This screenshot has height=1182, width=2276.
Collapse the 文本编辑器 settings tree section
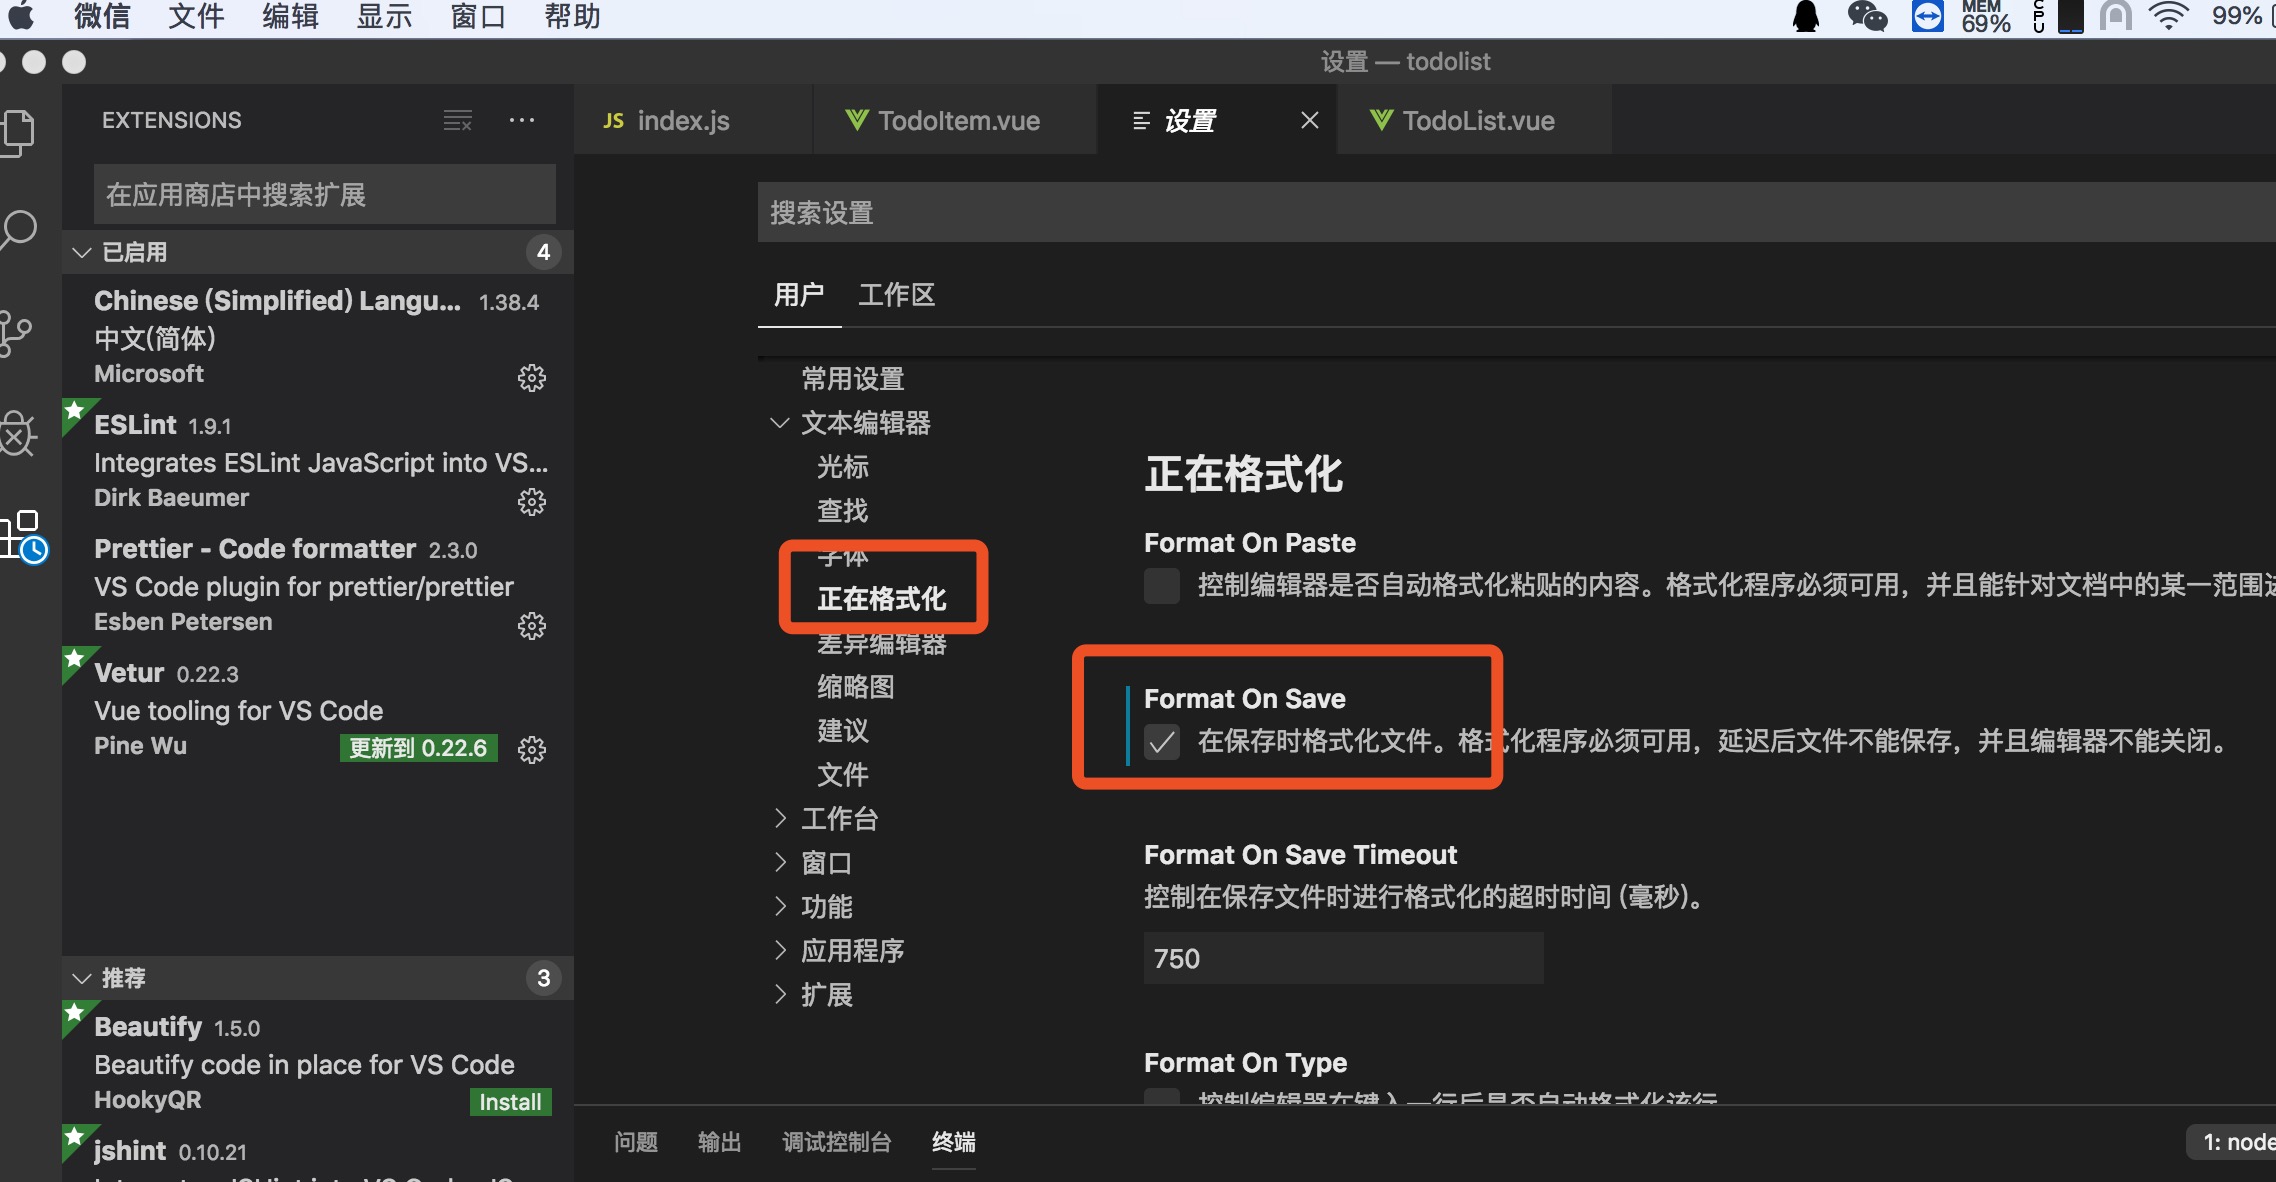(780, 423)
